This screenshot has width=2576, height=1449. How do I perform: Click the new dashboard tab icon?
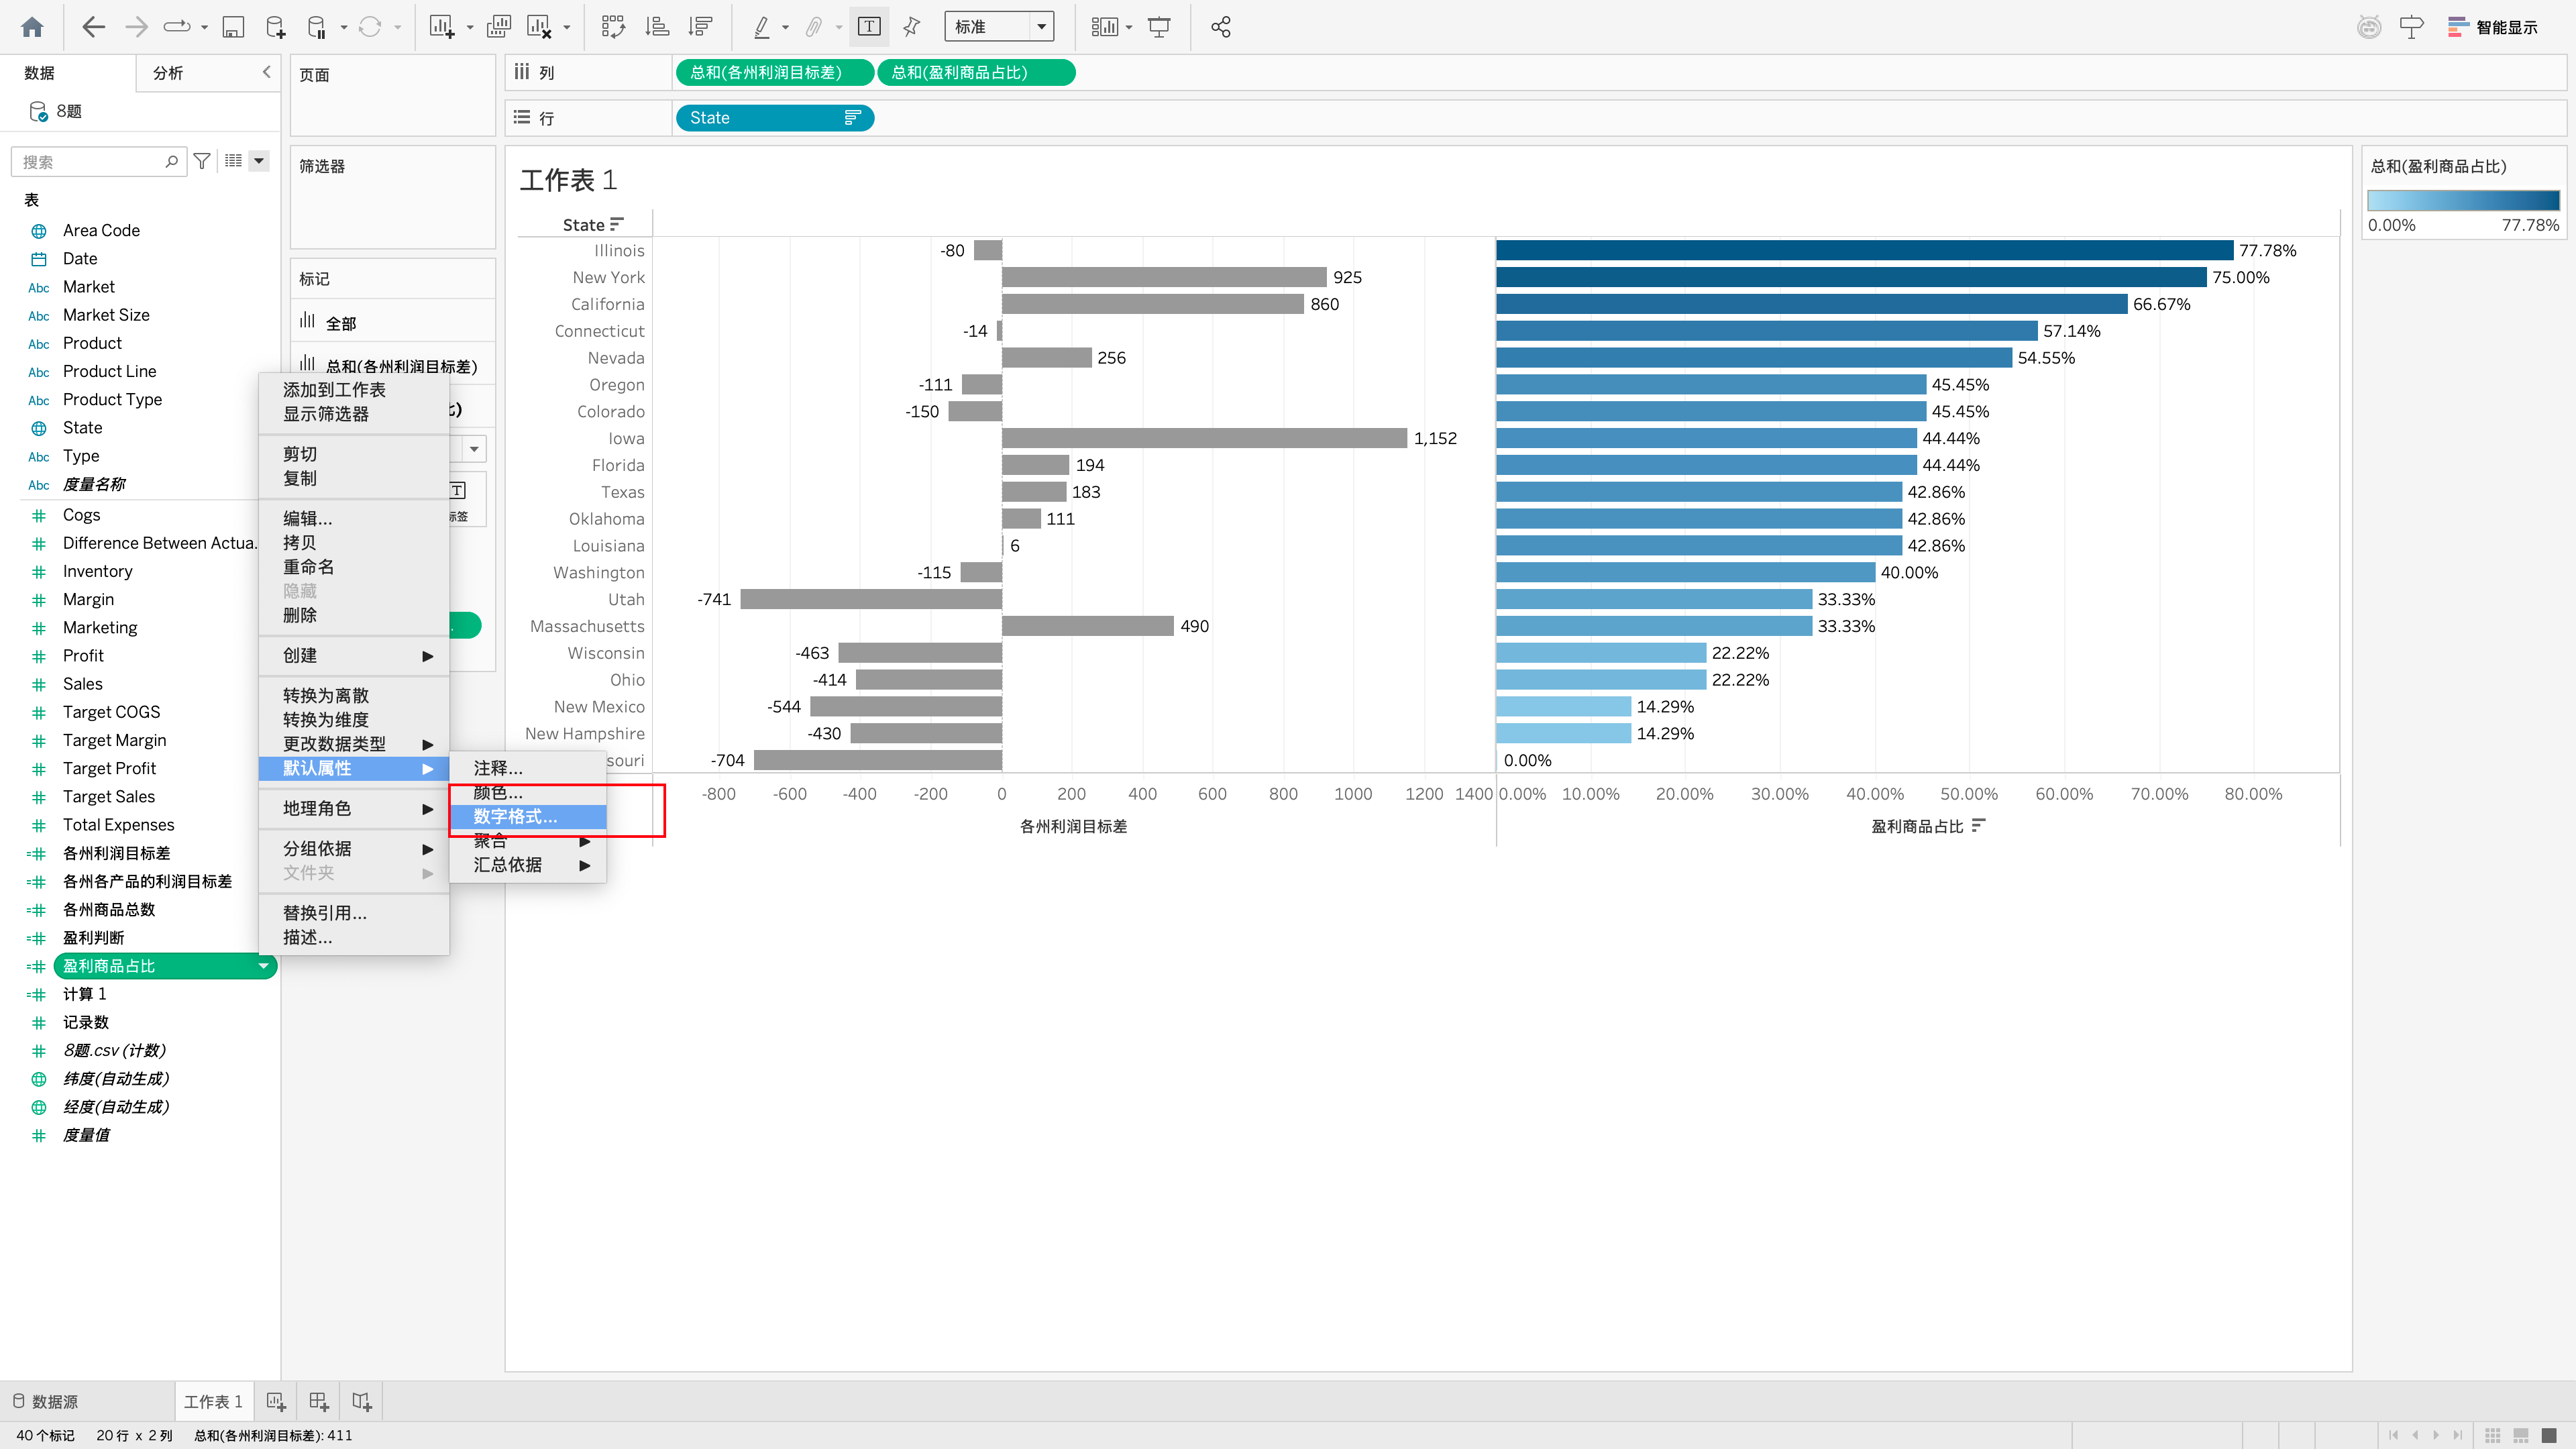point(318,1402)
